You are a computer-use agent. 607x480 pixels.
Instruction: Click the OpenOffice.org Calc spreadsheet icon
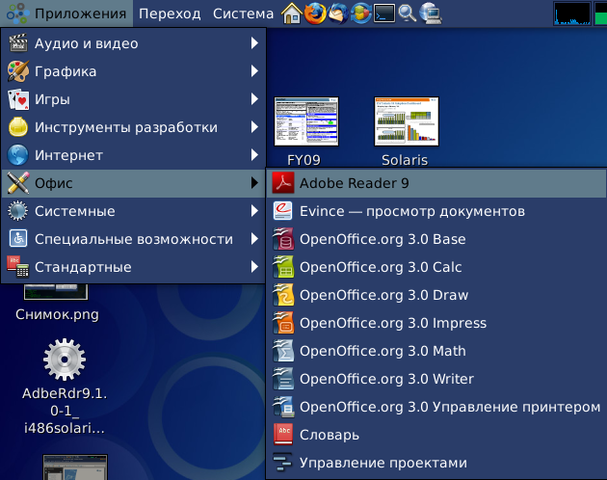point(283,267)
